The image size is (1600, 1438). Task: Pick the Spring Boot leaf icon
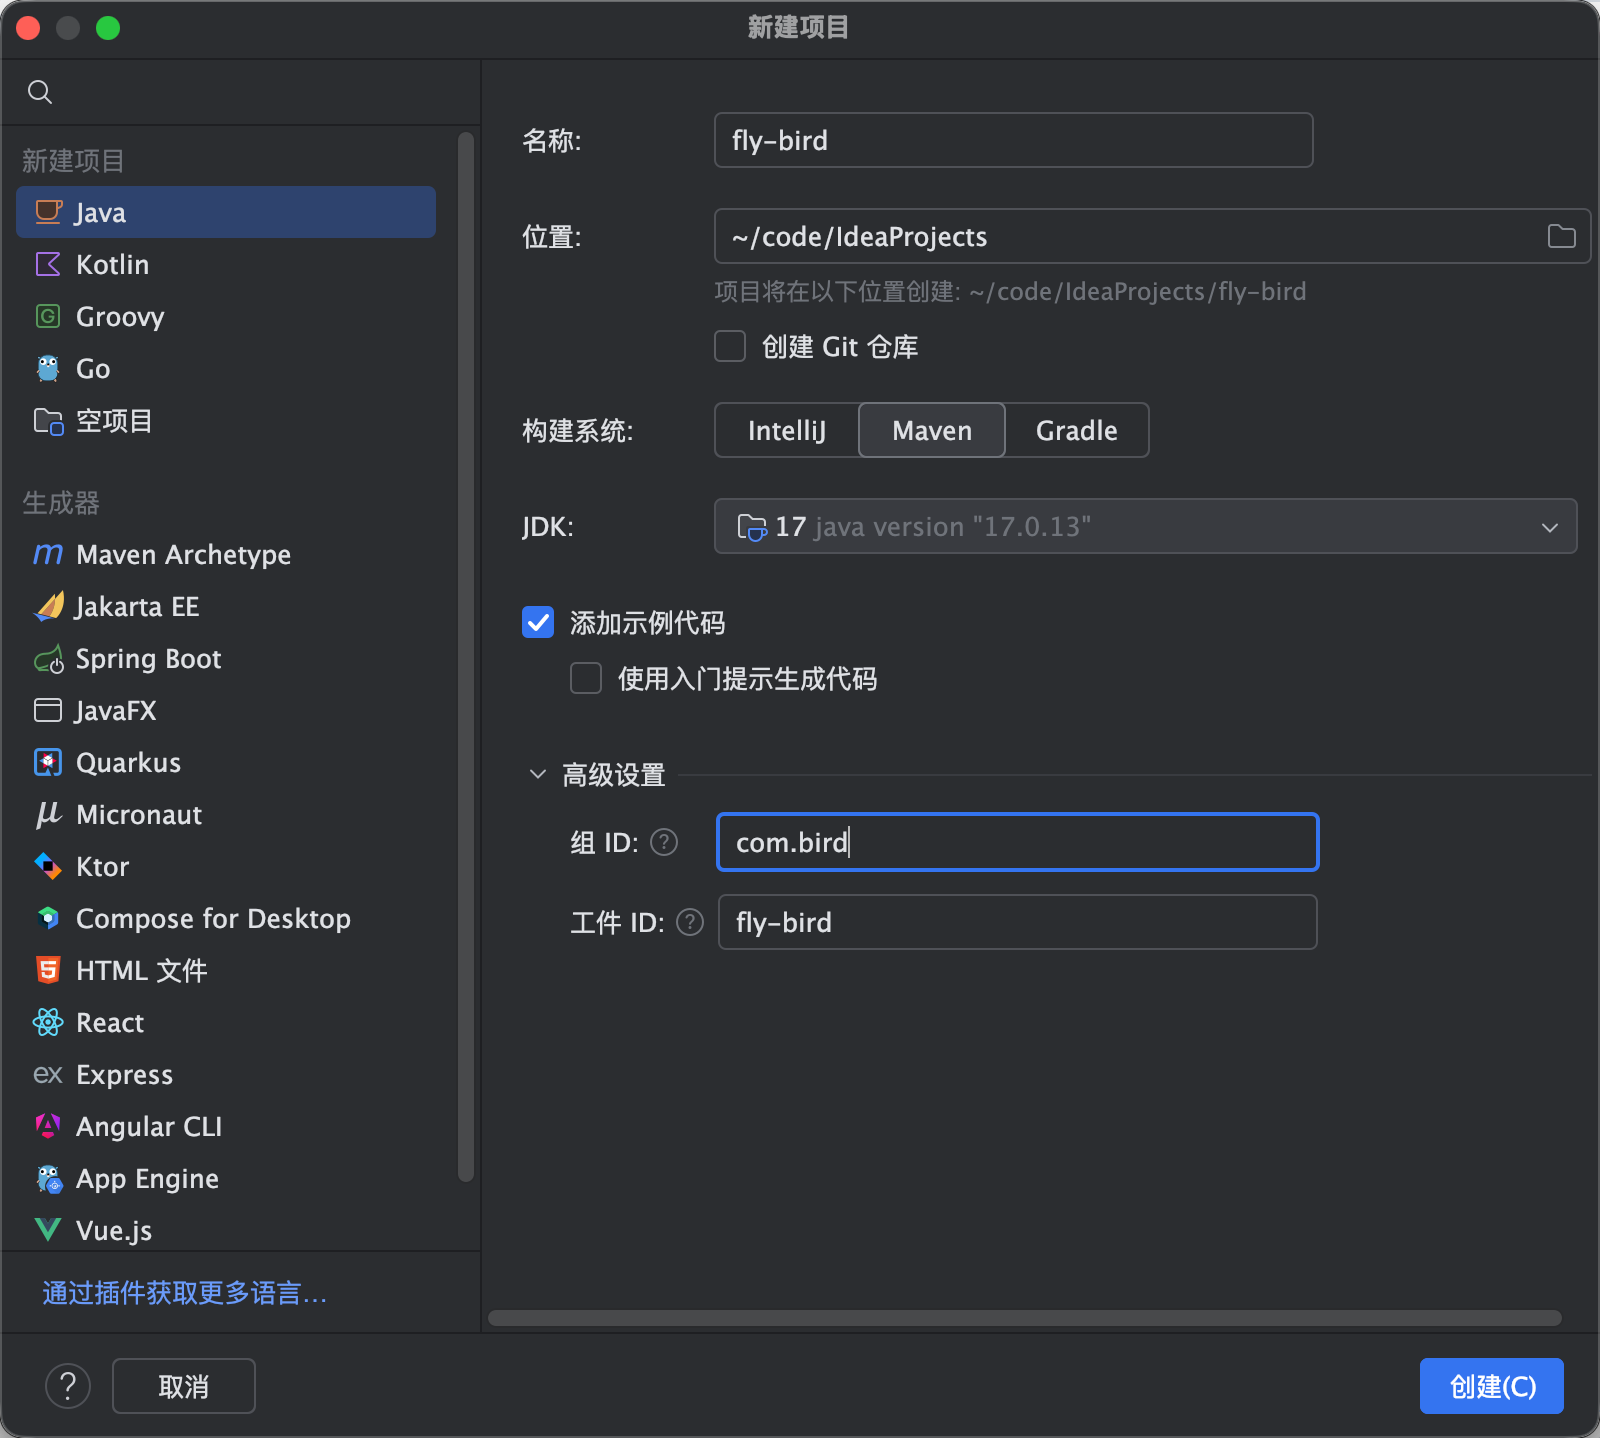48,659
